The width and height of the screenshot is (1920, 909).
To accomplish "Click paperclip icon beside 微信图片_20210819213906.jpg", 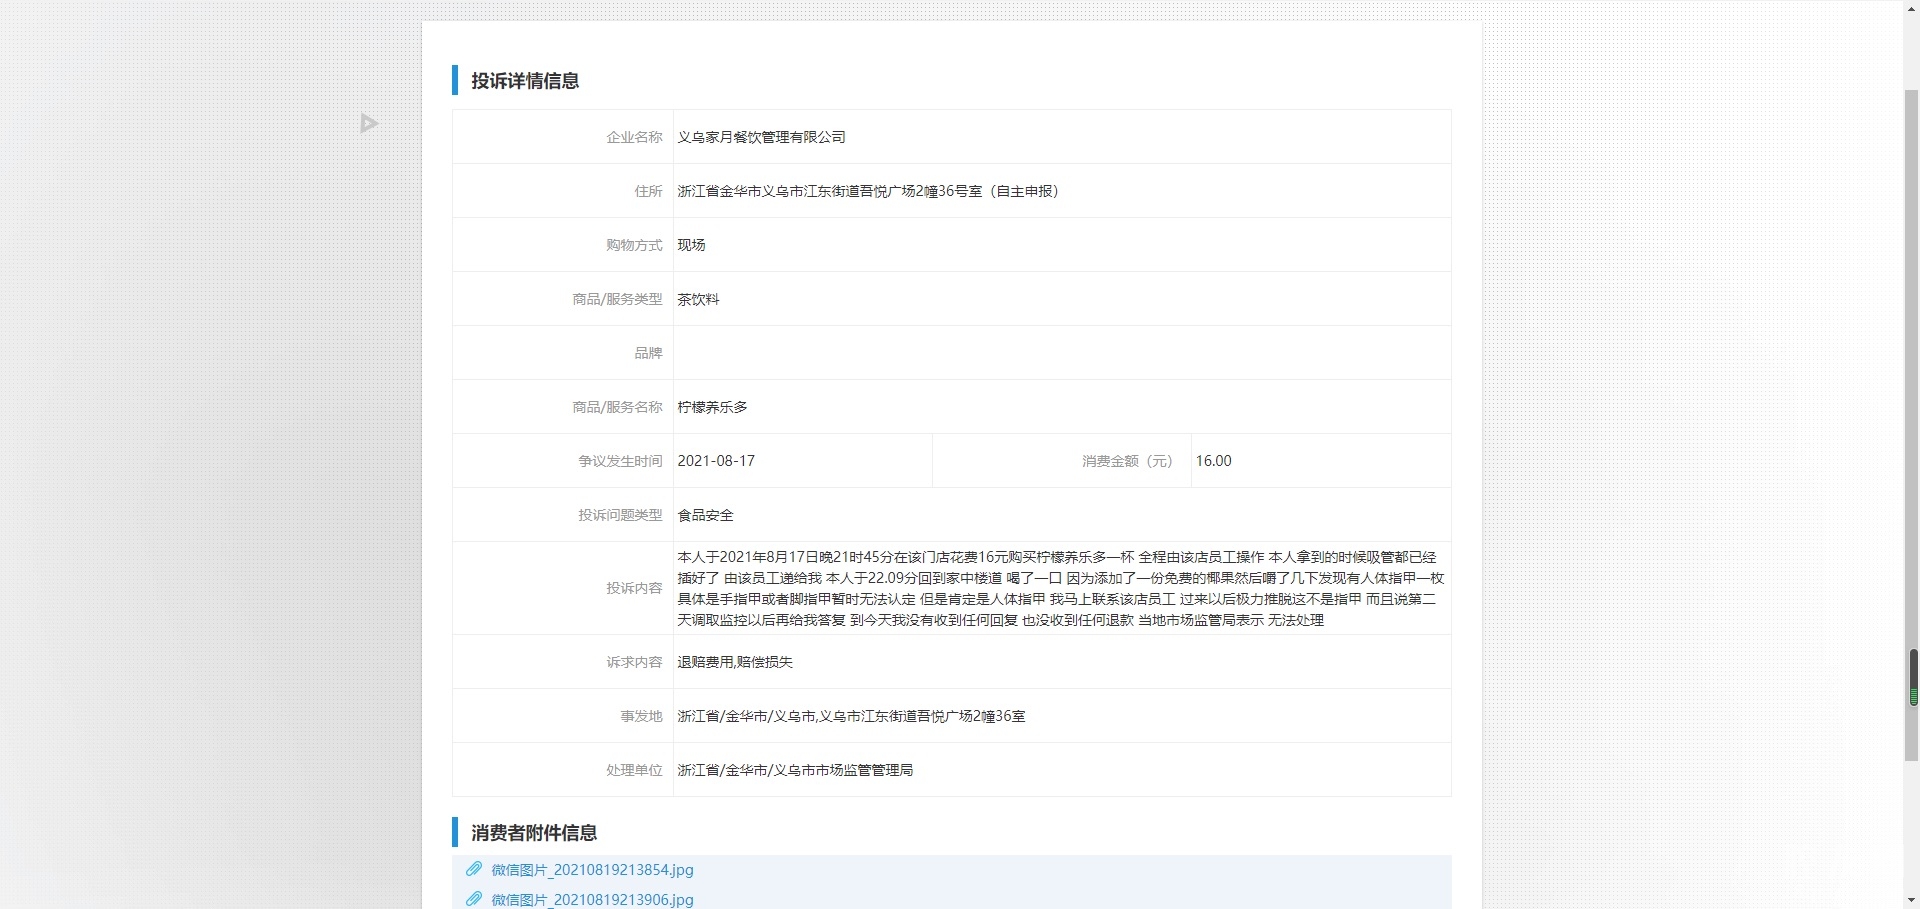I will [474, 899].
